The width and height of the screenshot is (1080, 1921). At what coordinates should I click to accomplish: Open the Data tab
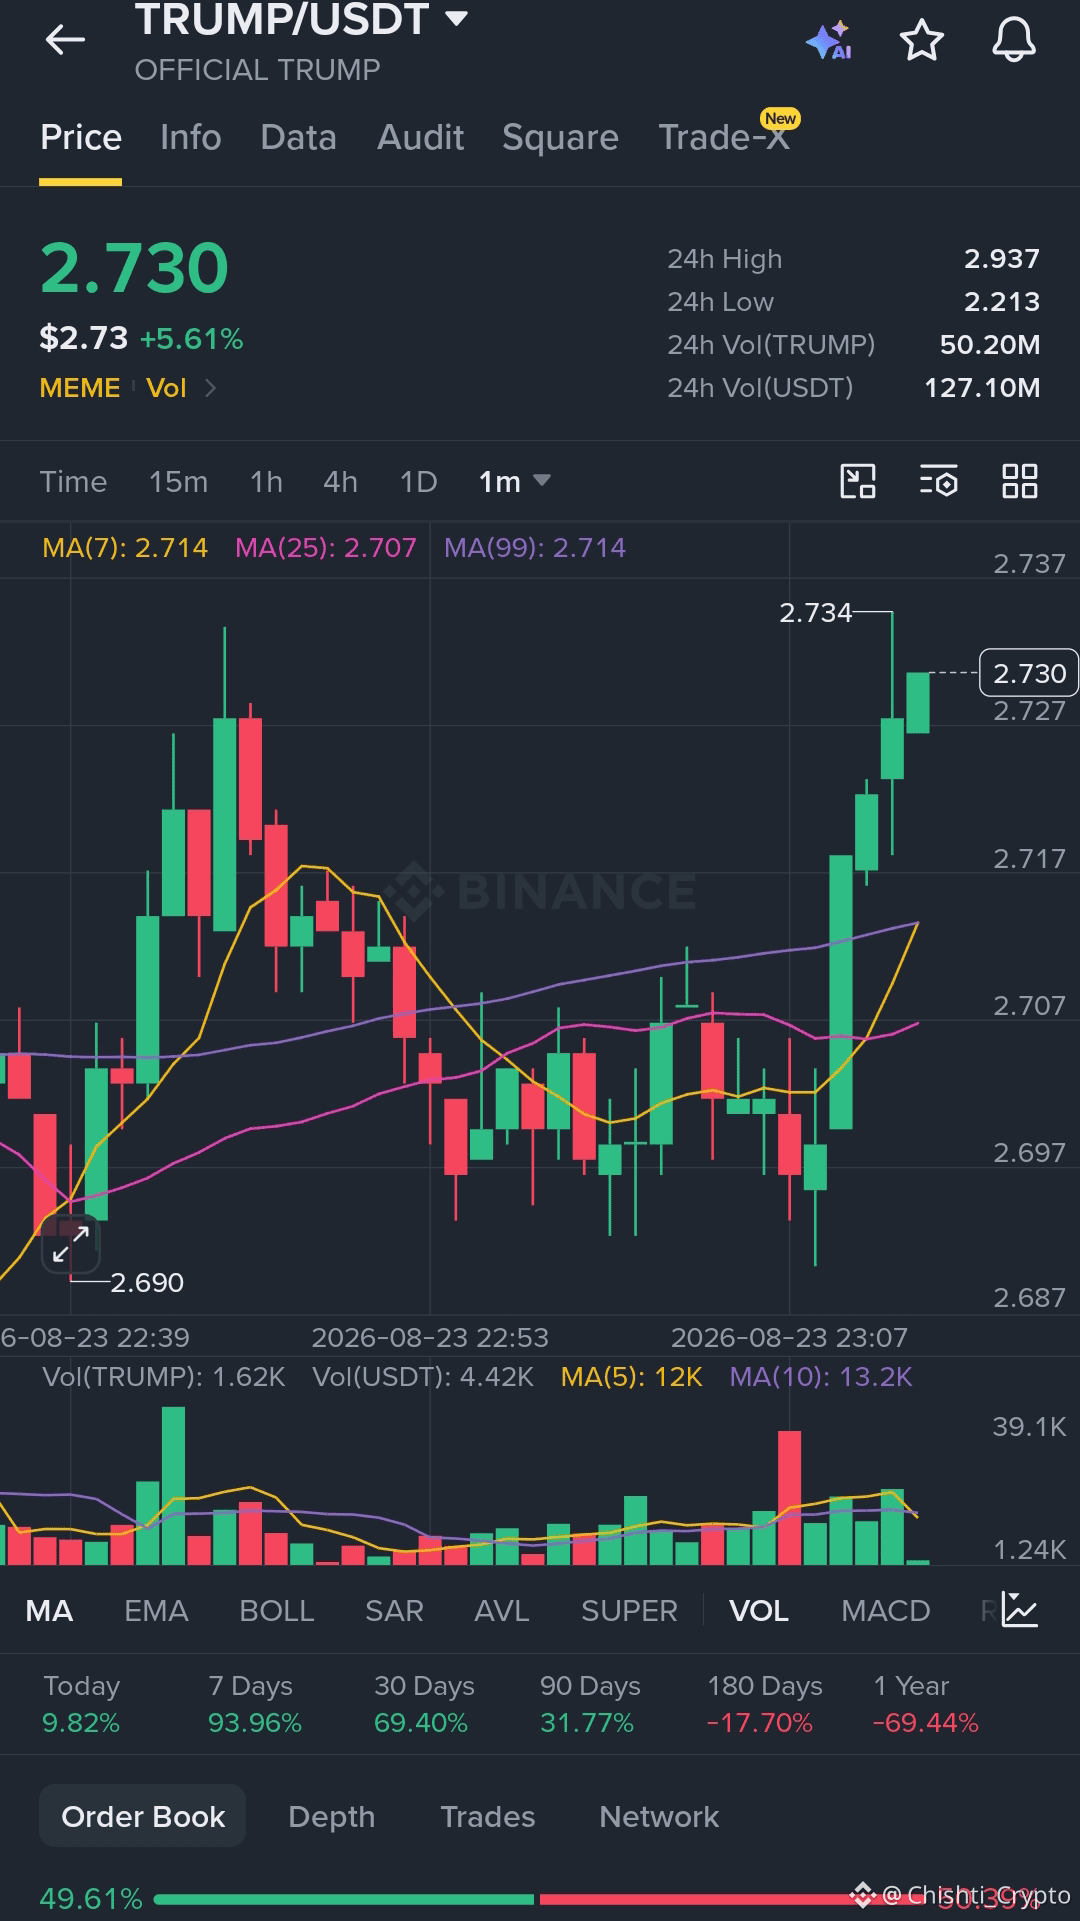pyautogui.click(x=298, y=137)
